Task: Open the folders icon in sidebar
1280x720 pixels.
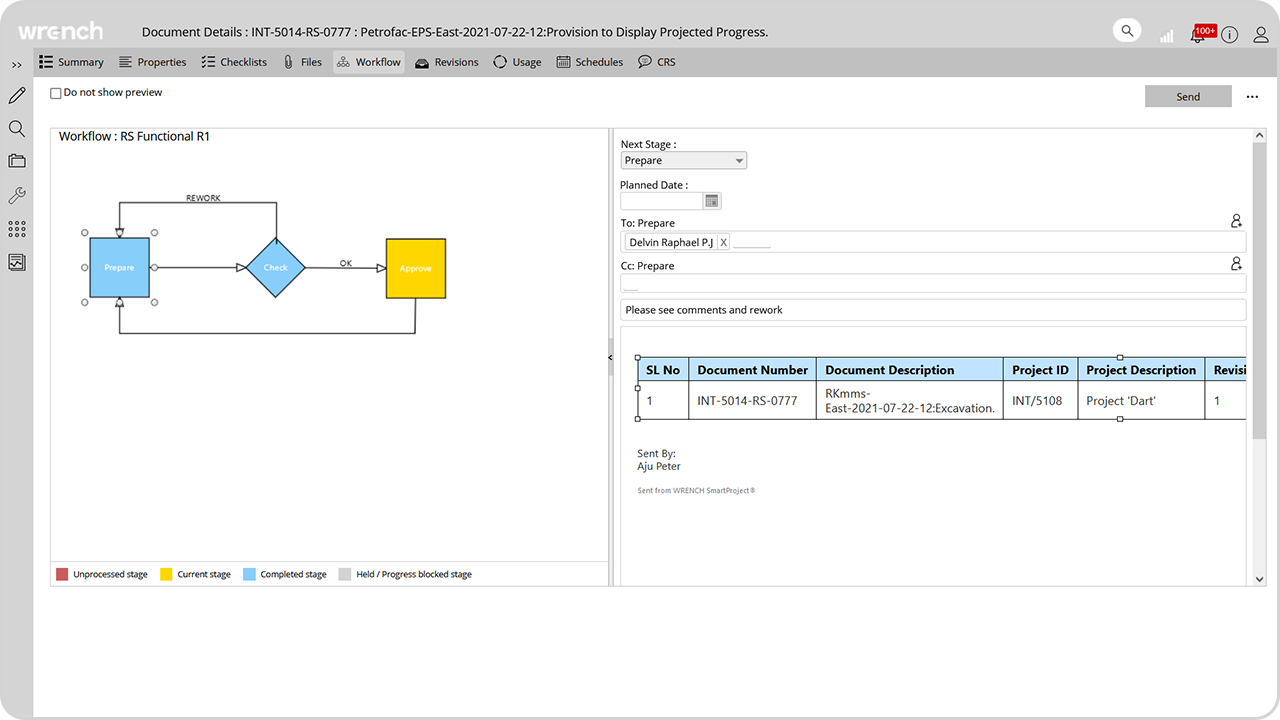Action: pos(17,161)
